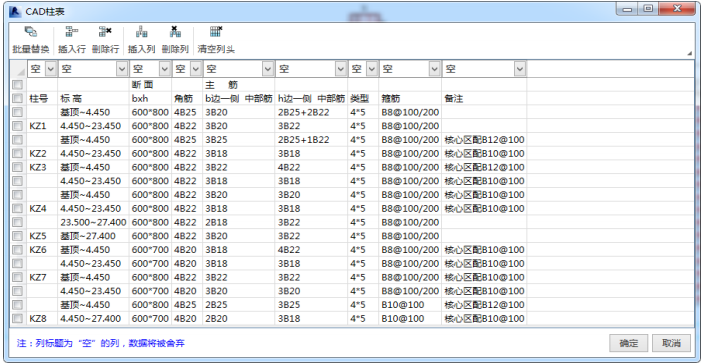Click the 插入行 insert row icon
This screenshot has width=701, height=364.
point(72,32)
